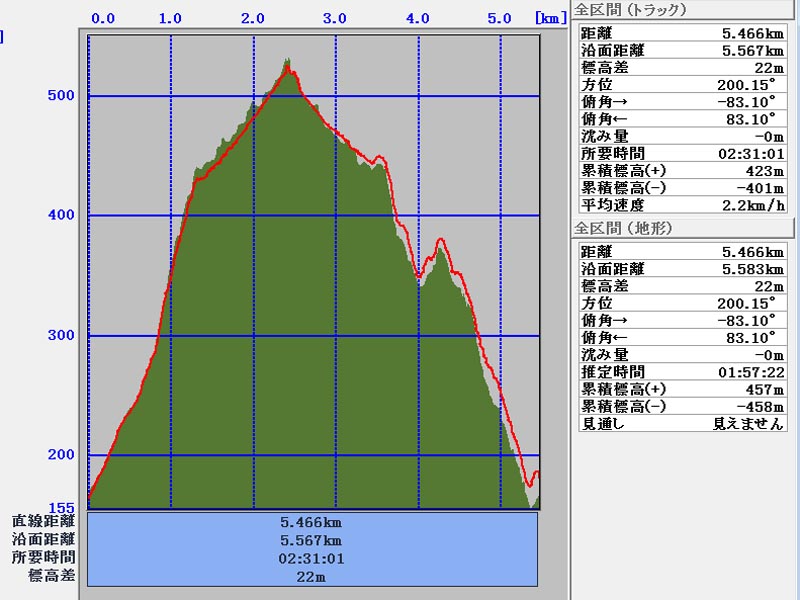Select the 推定時間 01:57:22 row

click(x=682, y=372)
